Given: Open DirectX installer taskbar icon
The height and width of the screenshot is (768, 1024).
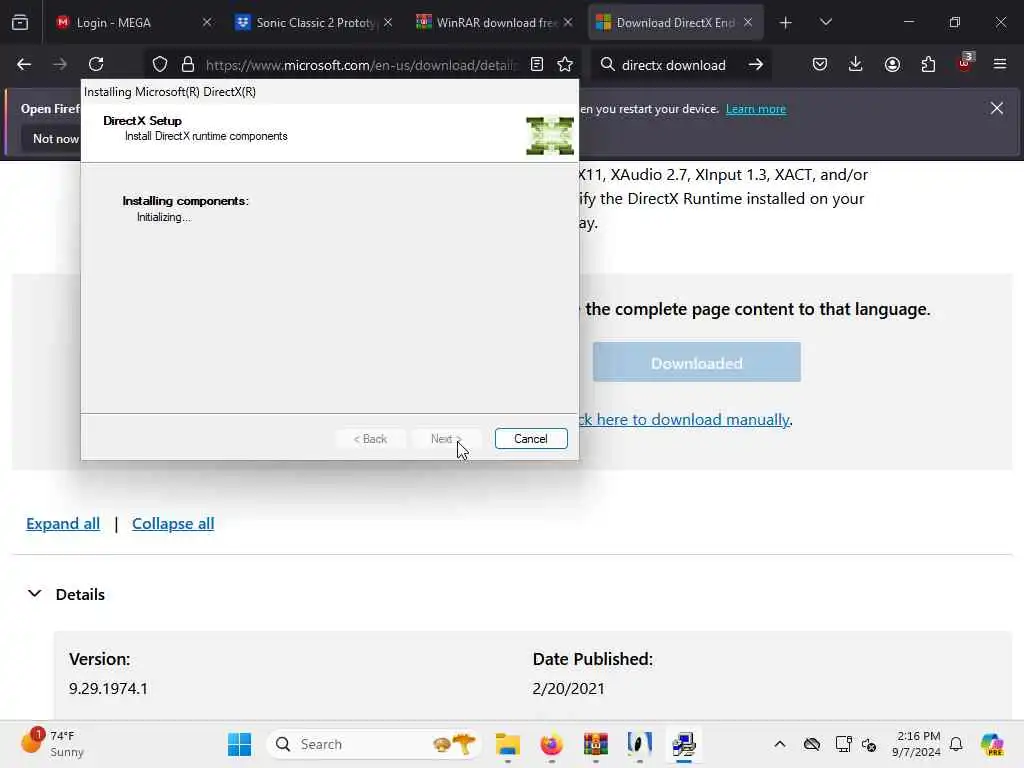Looking at the screenshot, I should (x=684, y=744).
